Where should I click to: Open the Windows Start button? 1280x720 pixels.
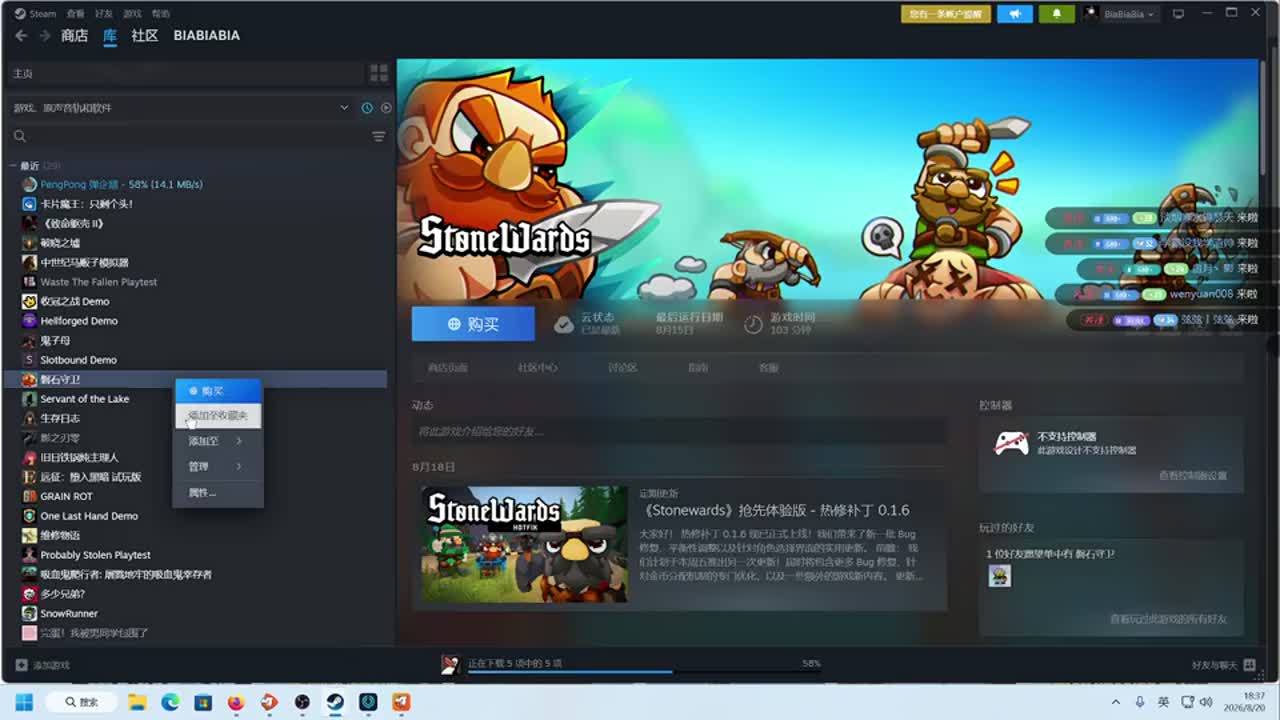click(x=24, y=702)
